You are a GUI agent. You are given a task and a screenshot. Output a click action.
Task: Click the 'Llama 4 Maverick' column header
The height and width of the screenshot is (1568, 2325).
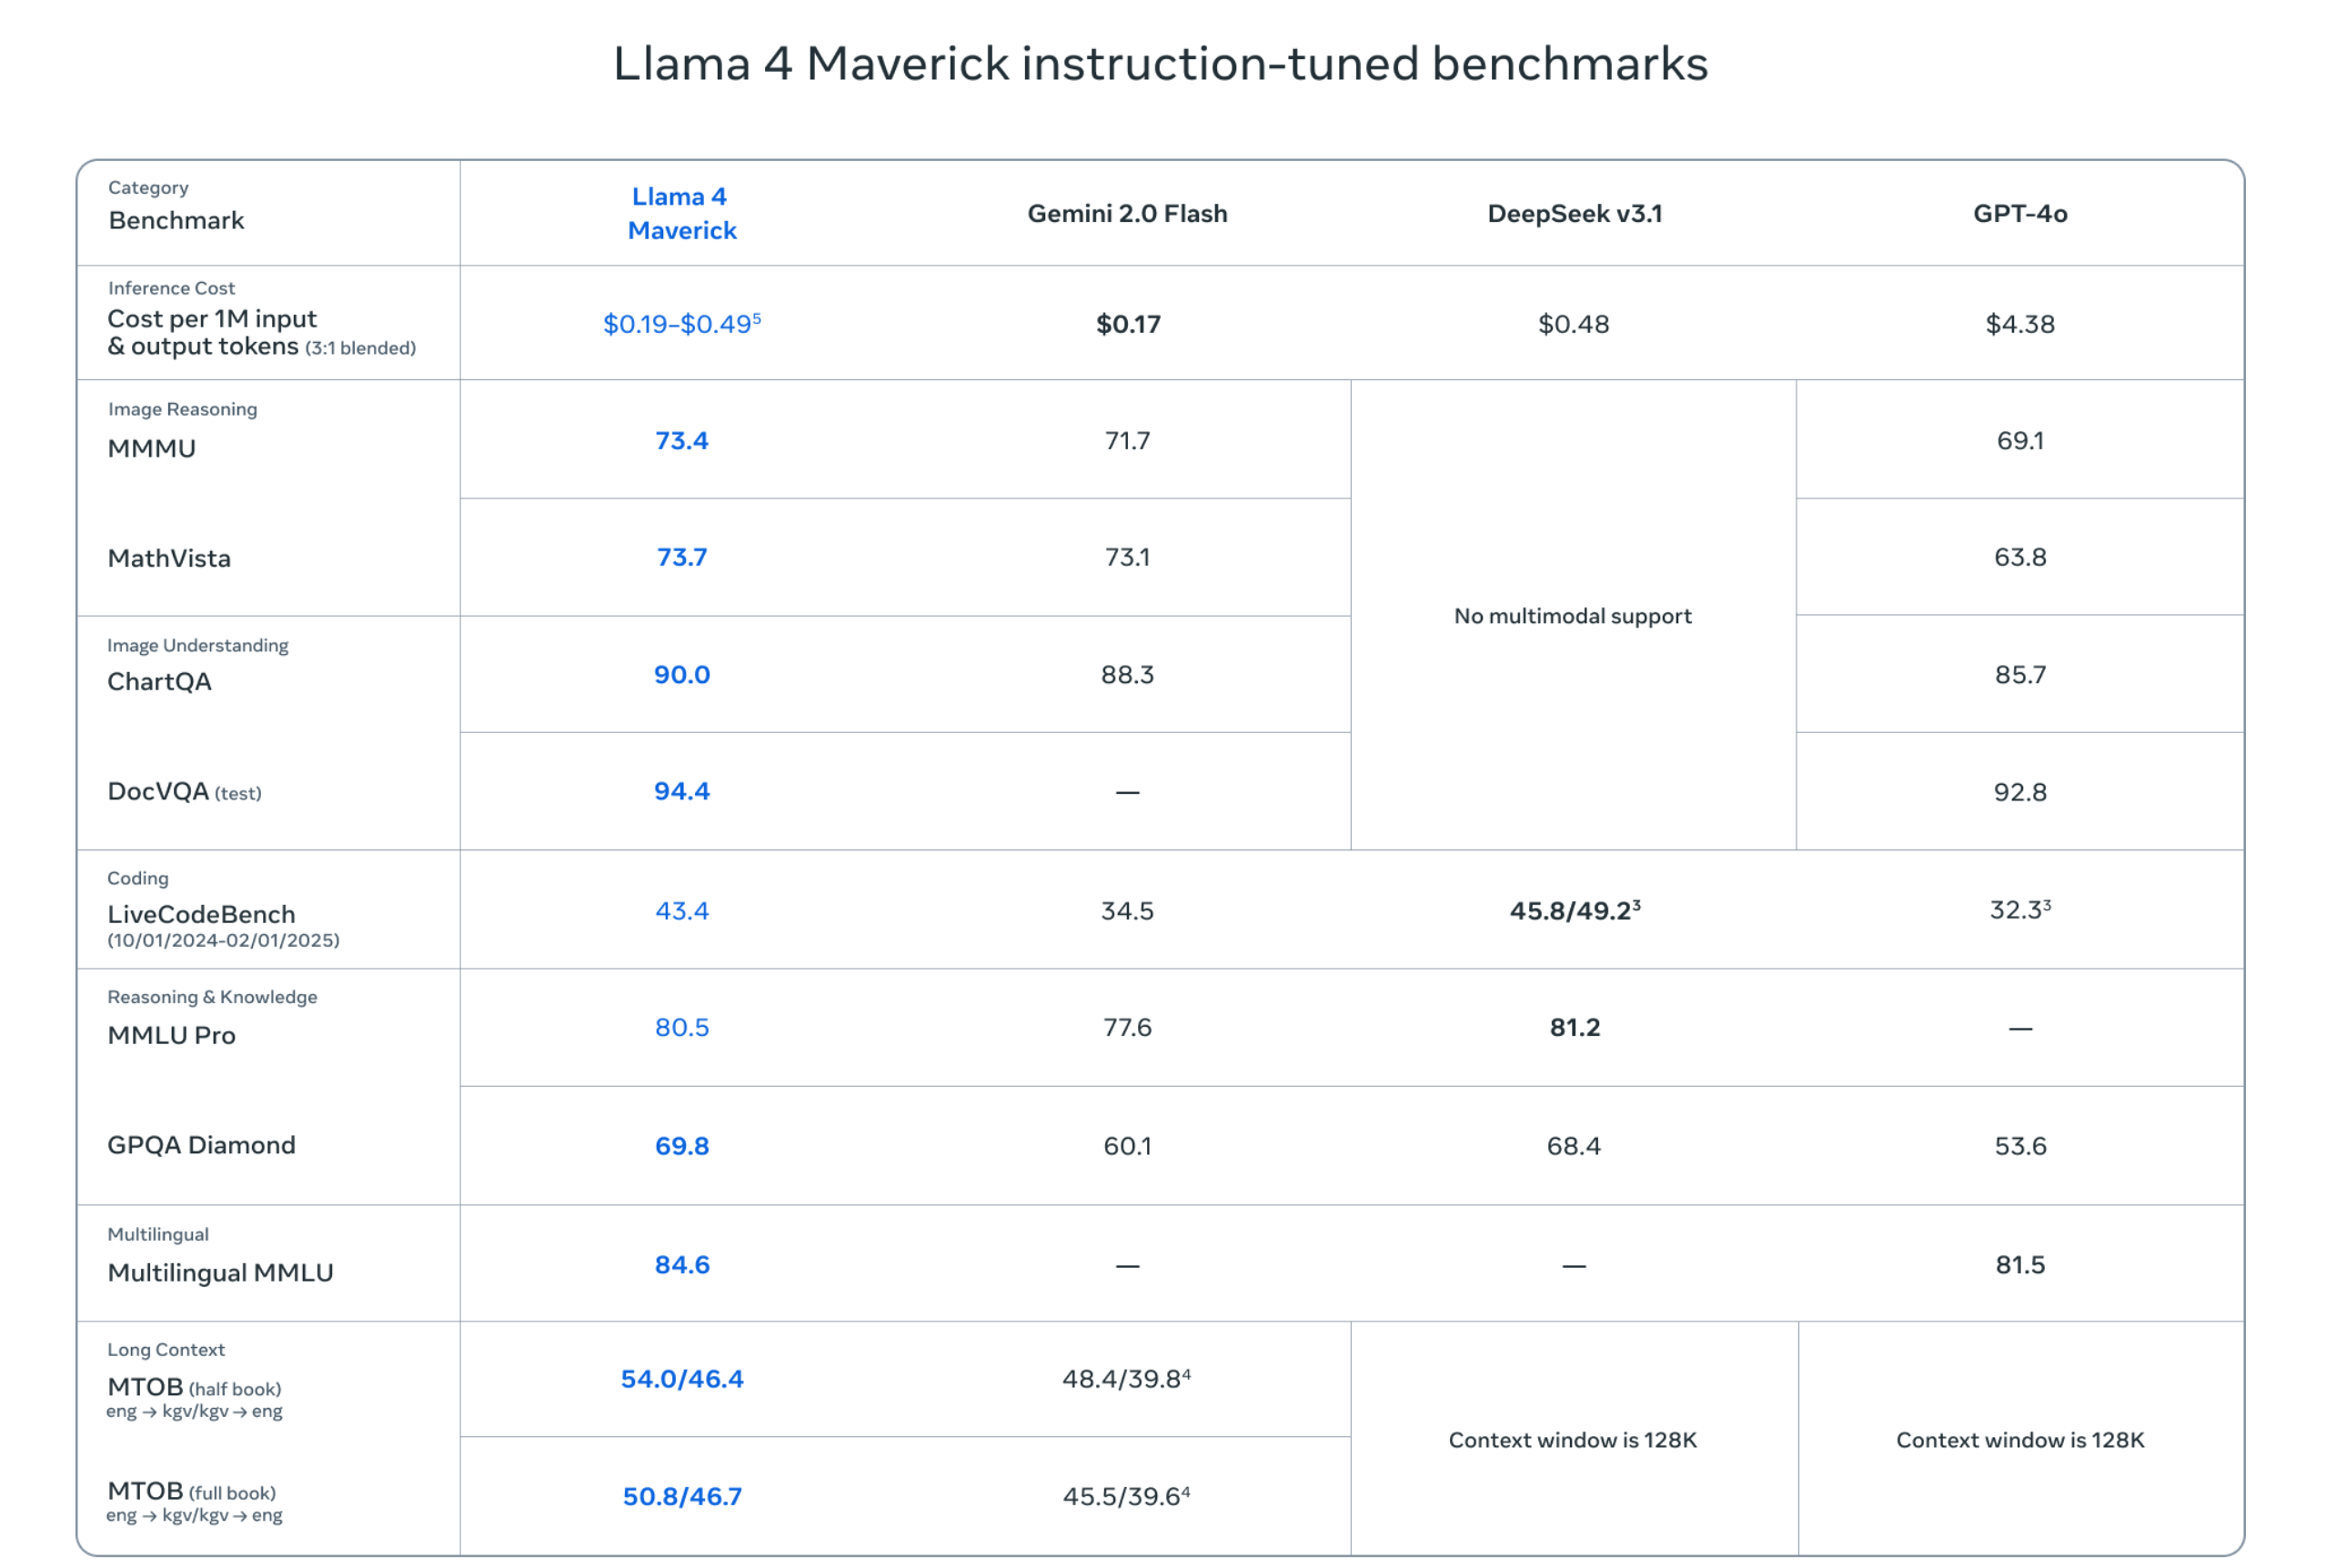tap(682, 213)
